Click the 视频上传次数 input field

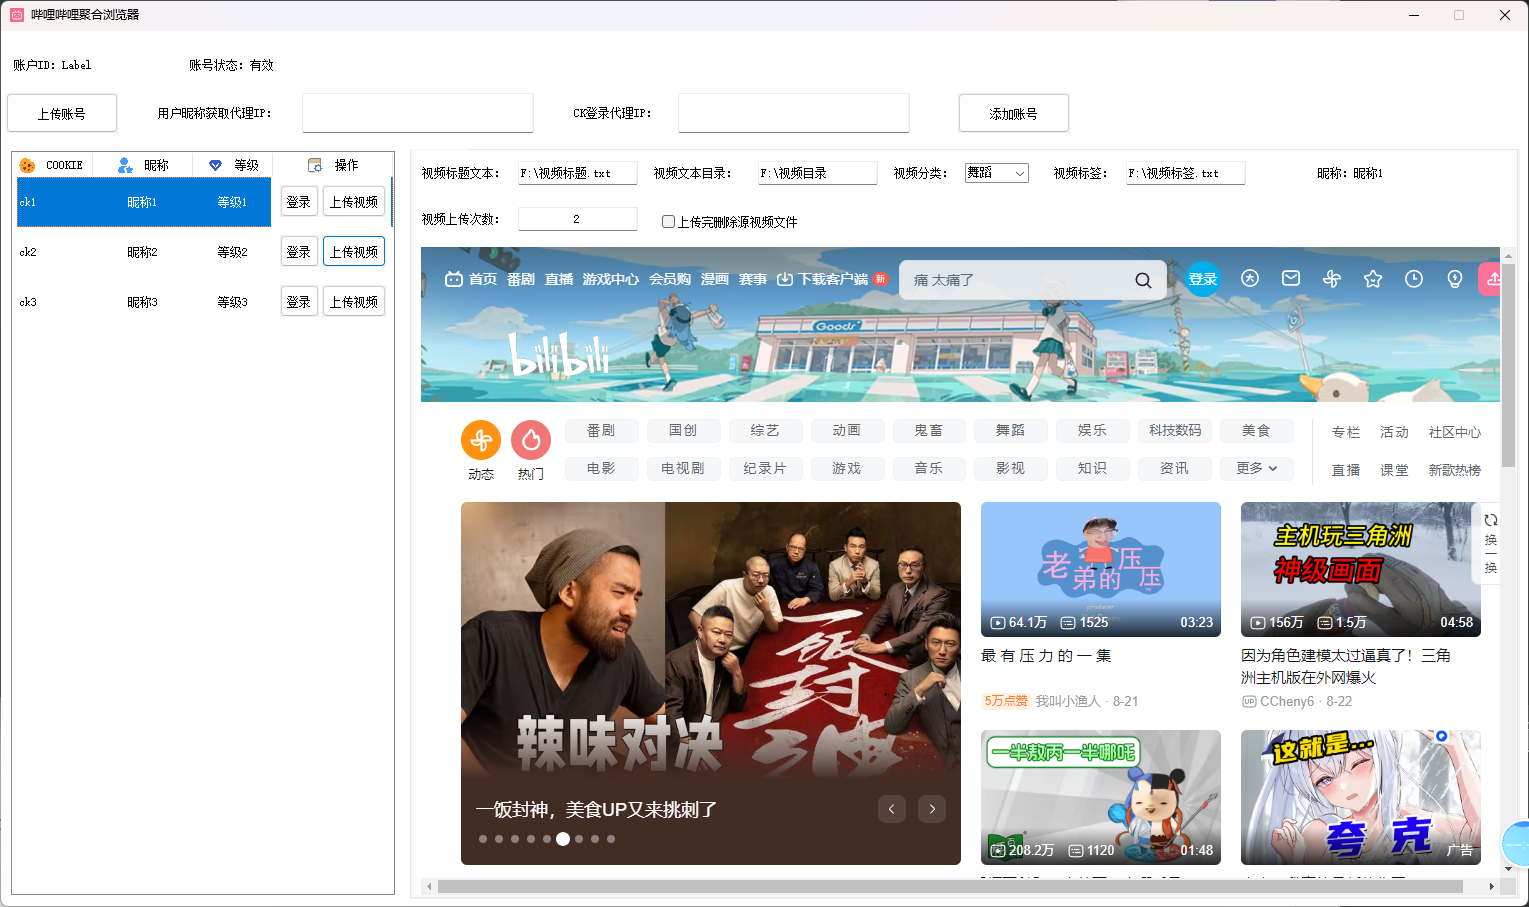tap(577, 219)
